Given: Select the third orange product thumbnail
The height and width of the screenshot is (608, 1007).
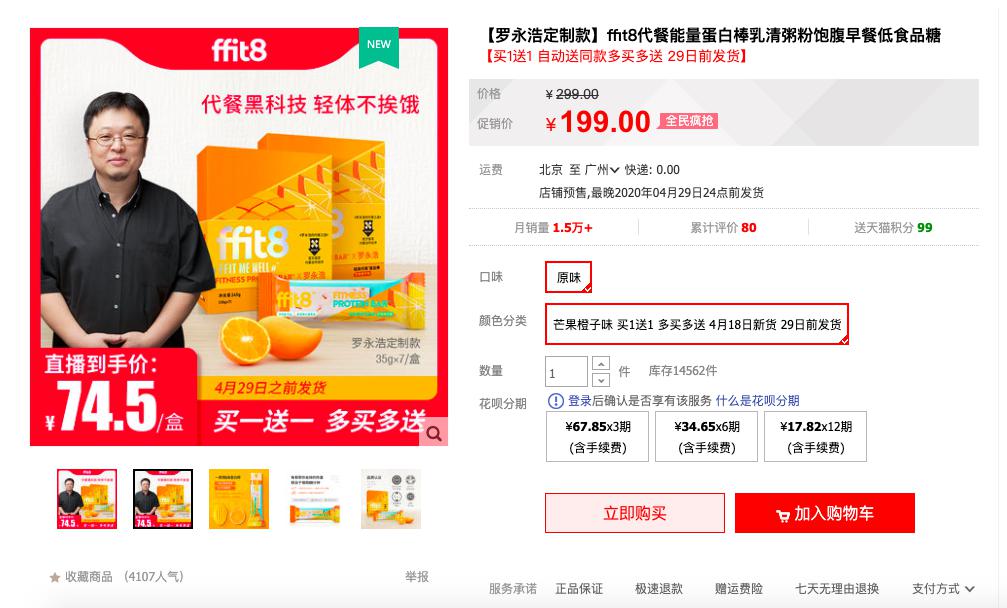Looking at the screenshot, I should click(239, 499).
